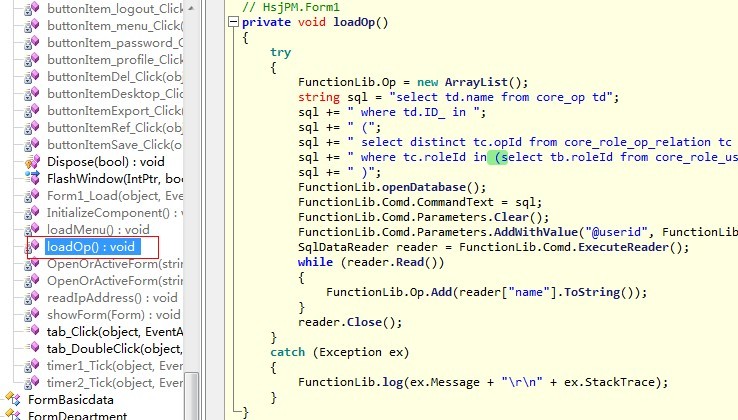
Task: Click the FlashWindow extern method icon
Action: coord(35,178)
